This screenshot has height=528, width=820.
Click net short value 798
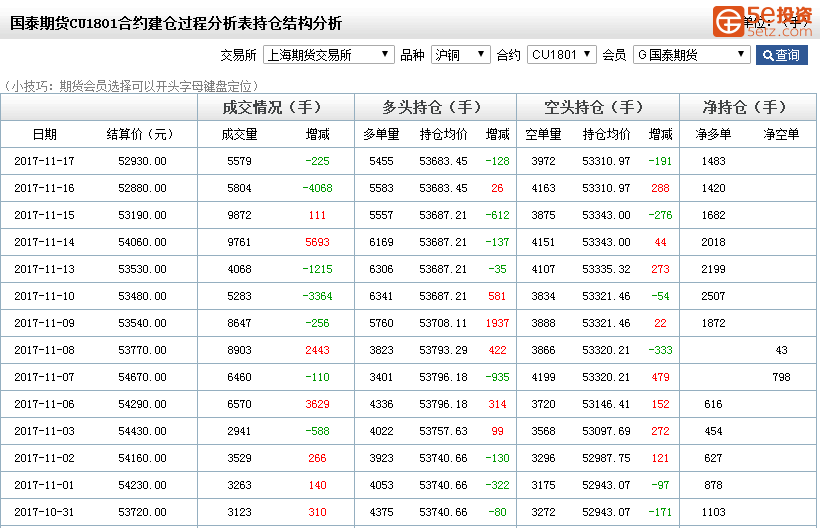point(781,377)
